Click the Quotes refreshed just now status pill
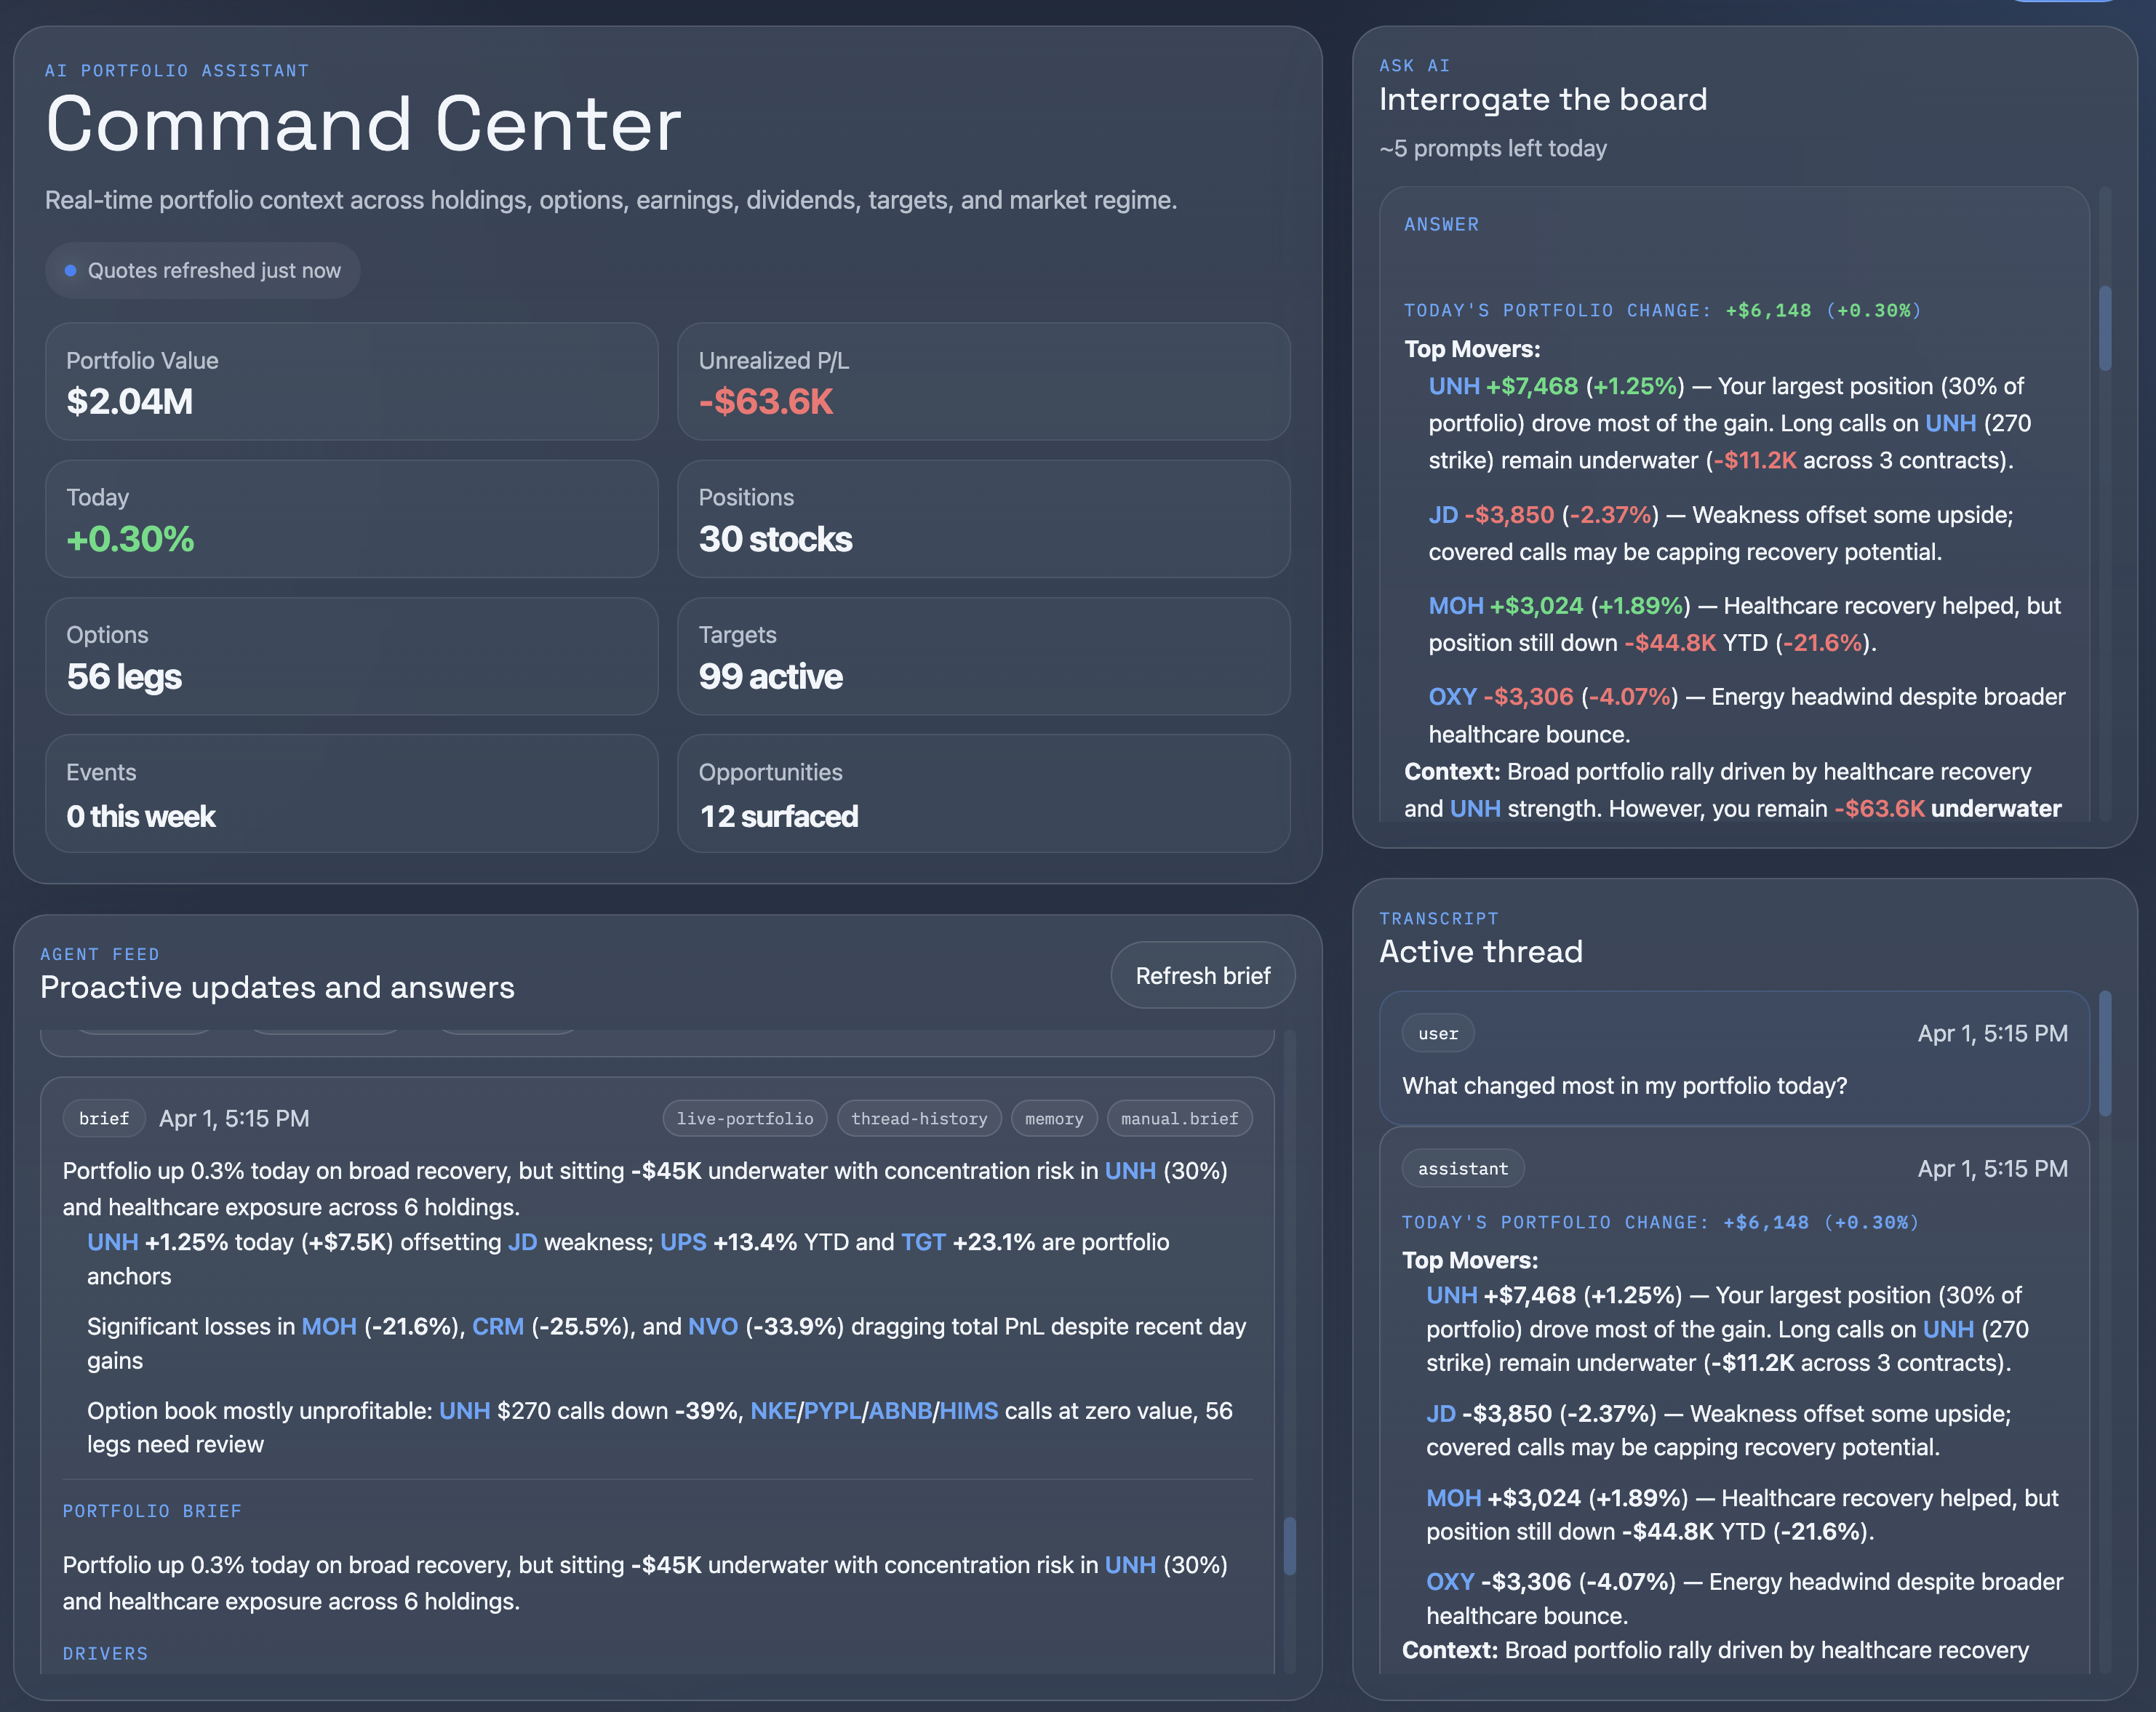Image resolution: width=2156 pixels, height=1712 pixels. 202,270
